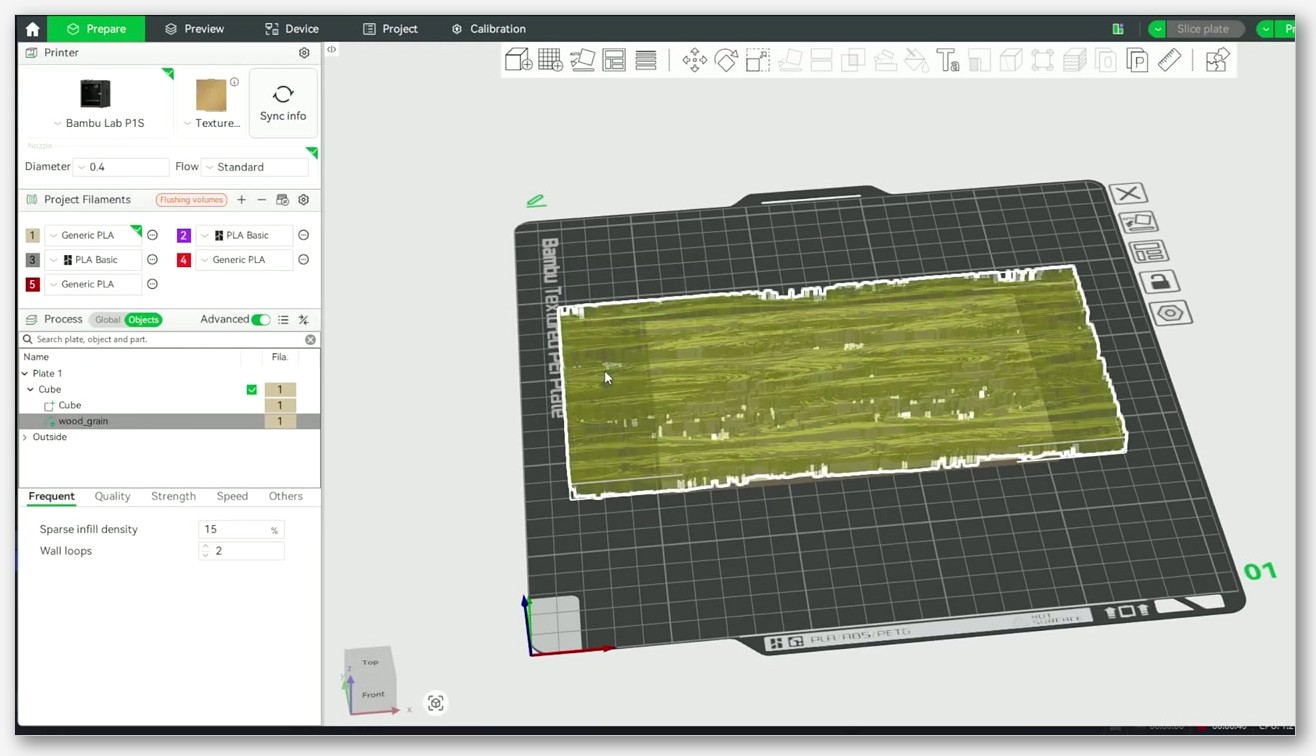This screenshot has width=1316, height=756.
Task: Click filament 2 purple color swatch
Action: tap(183, 236)
